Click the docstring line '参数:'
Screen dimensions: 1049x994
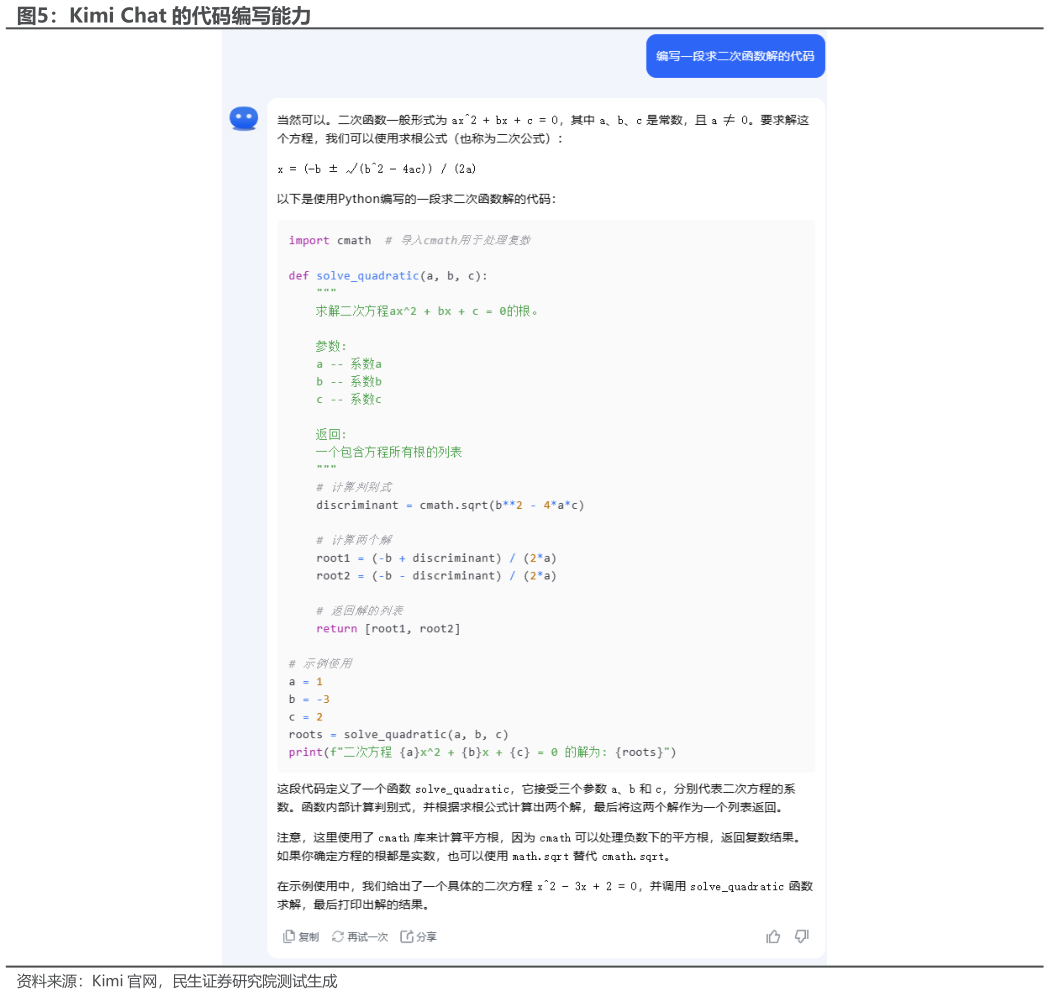[x=331, y=346]
